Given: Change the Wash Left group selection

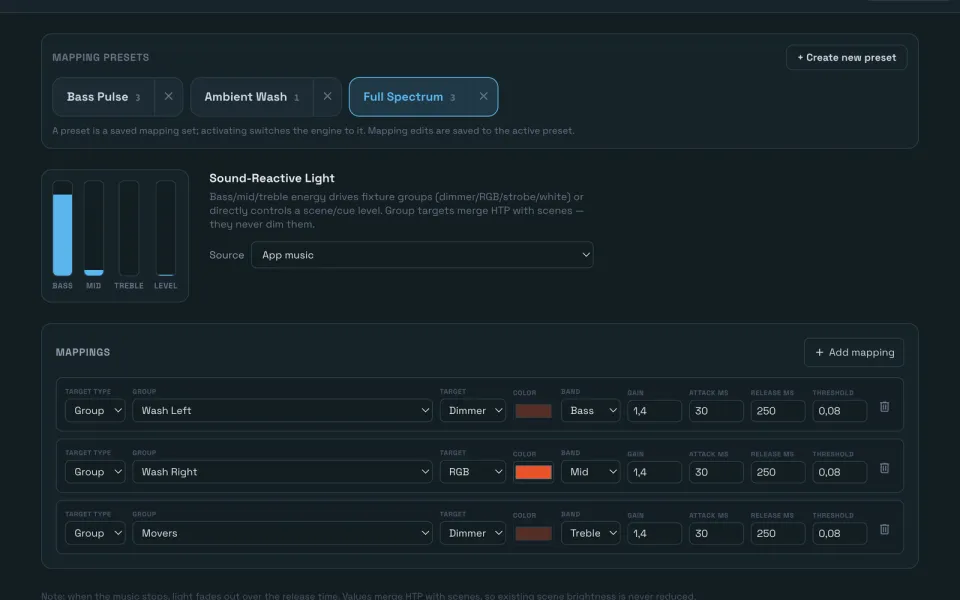Looking at the screenshot, I should [x=282, y=411].
